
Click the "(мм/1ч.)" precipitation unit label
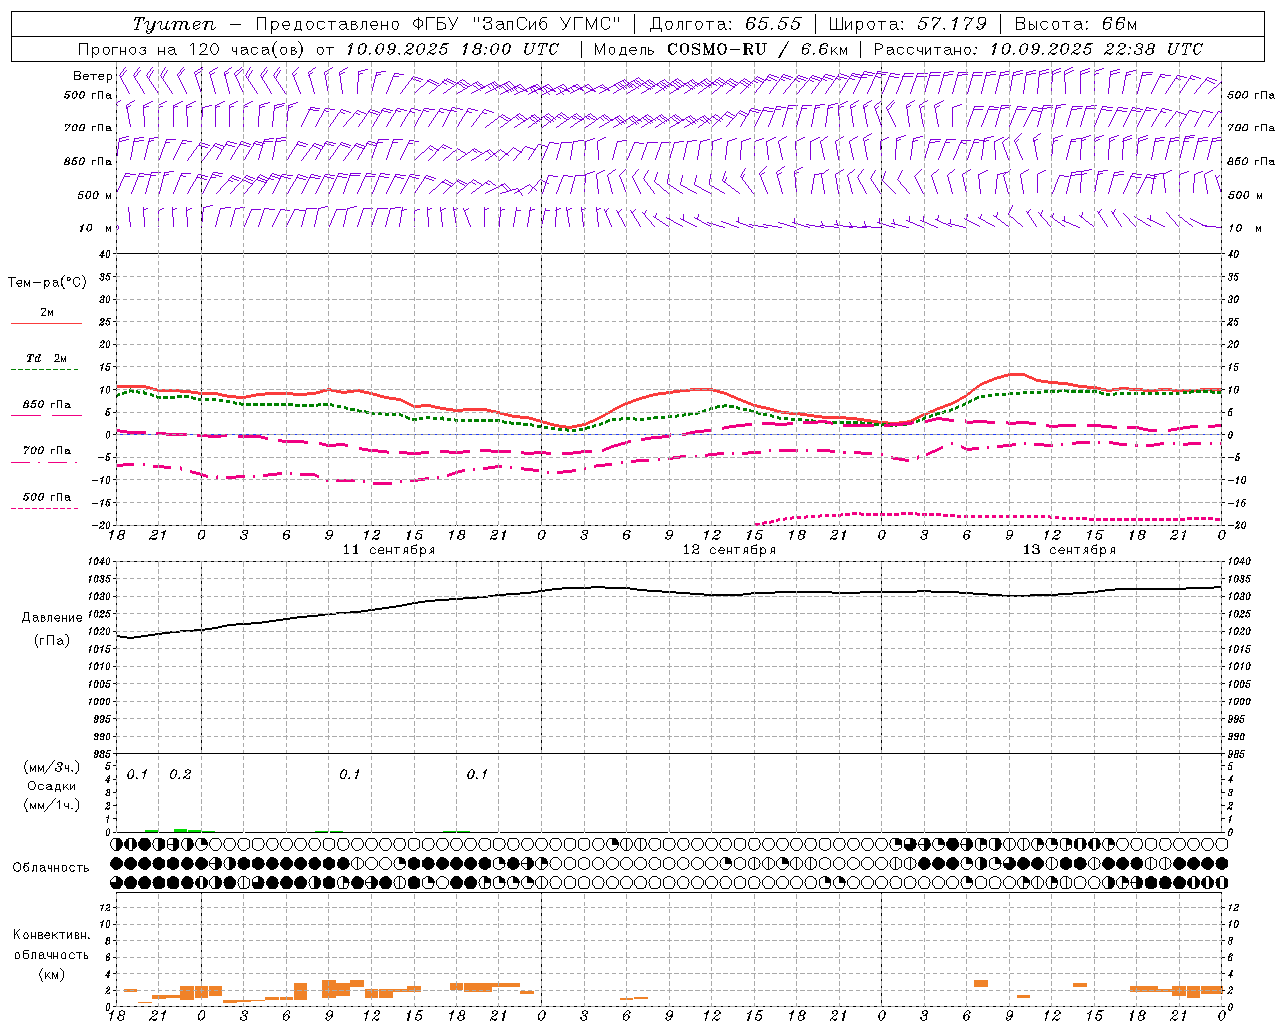click(52, 805)
